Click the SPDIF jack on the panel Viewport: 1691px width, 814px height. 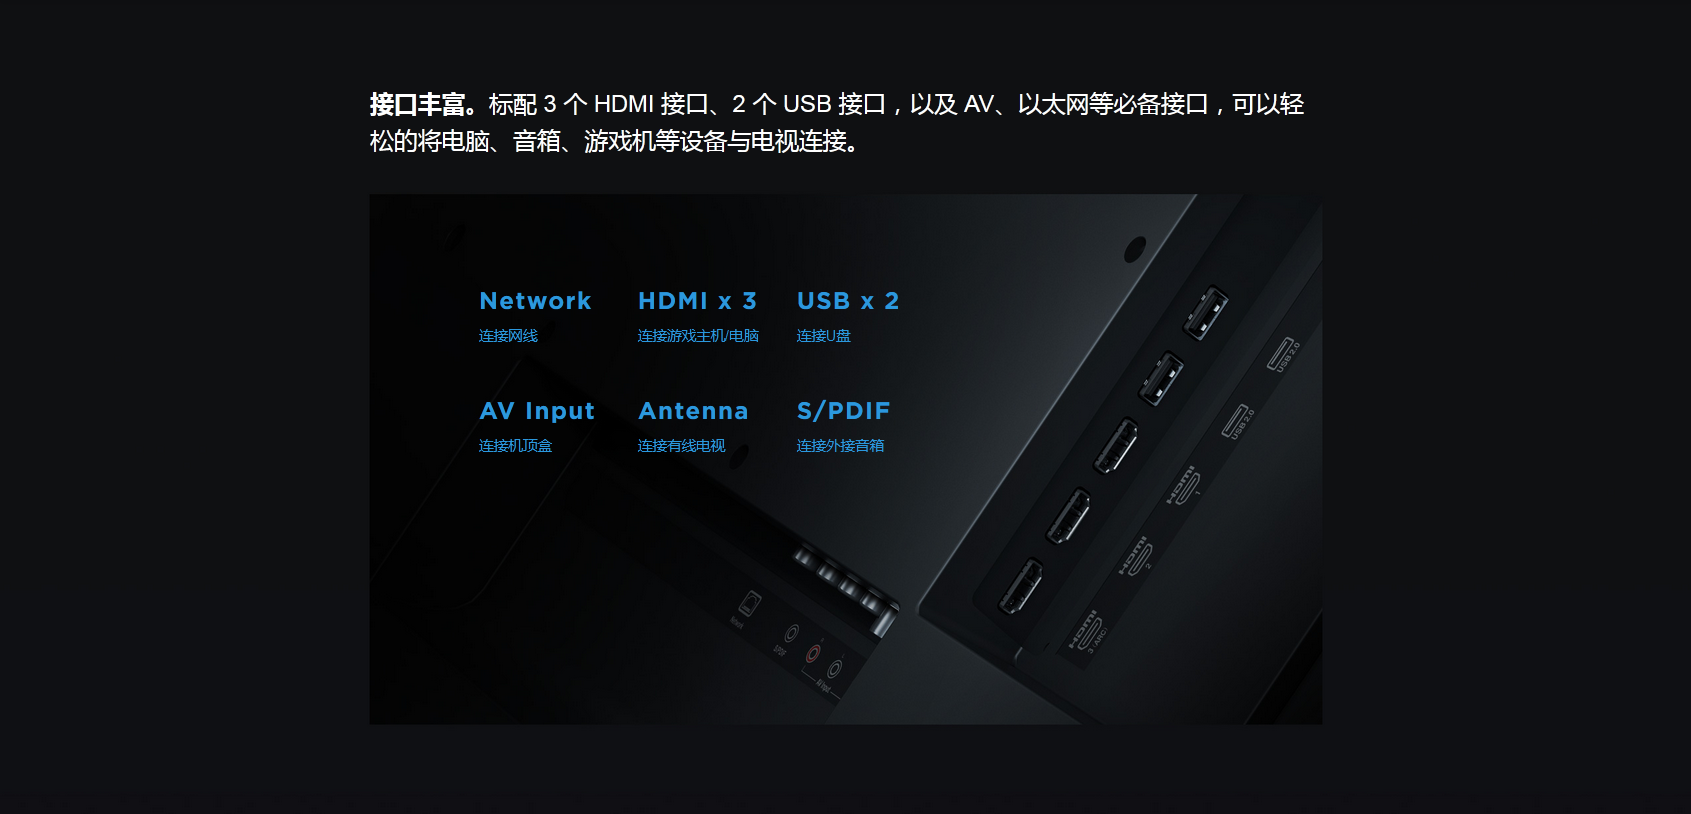coord(791,633)
